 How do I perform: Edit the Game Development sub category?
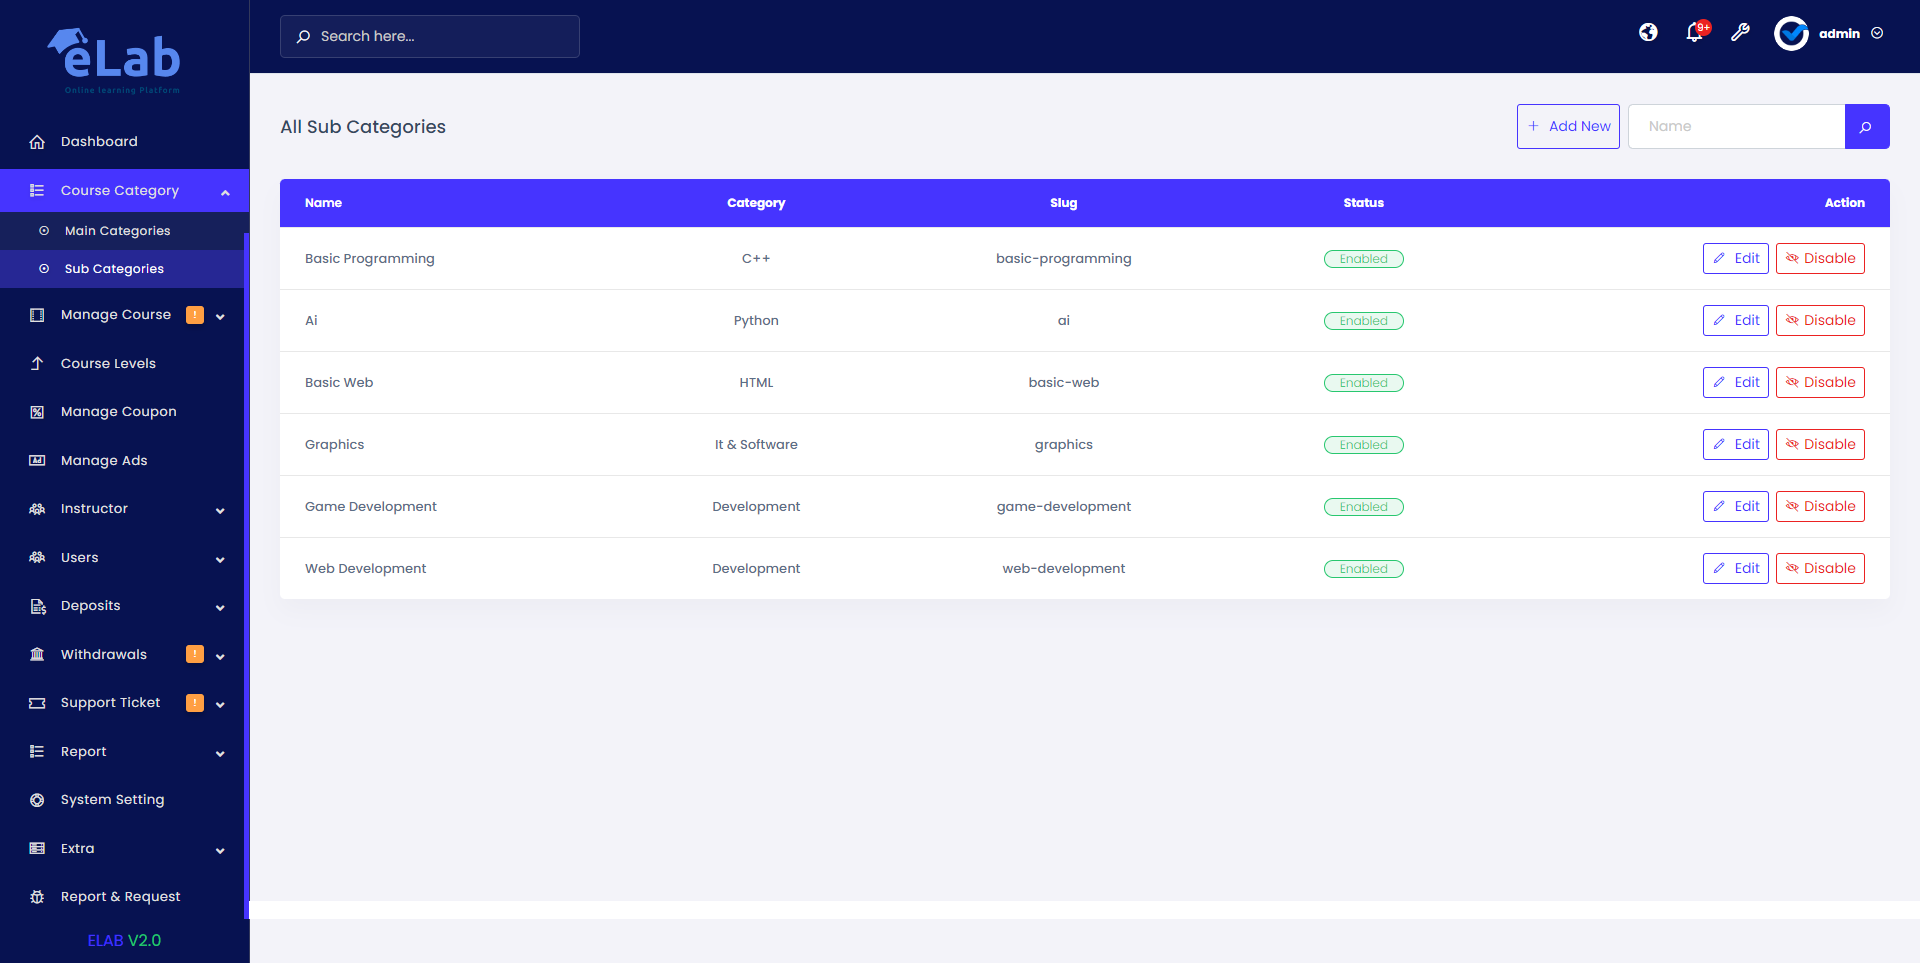pos(1735,506)
